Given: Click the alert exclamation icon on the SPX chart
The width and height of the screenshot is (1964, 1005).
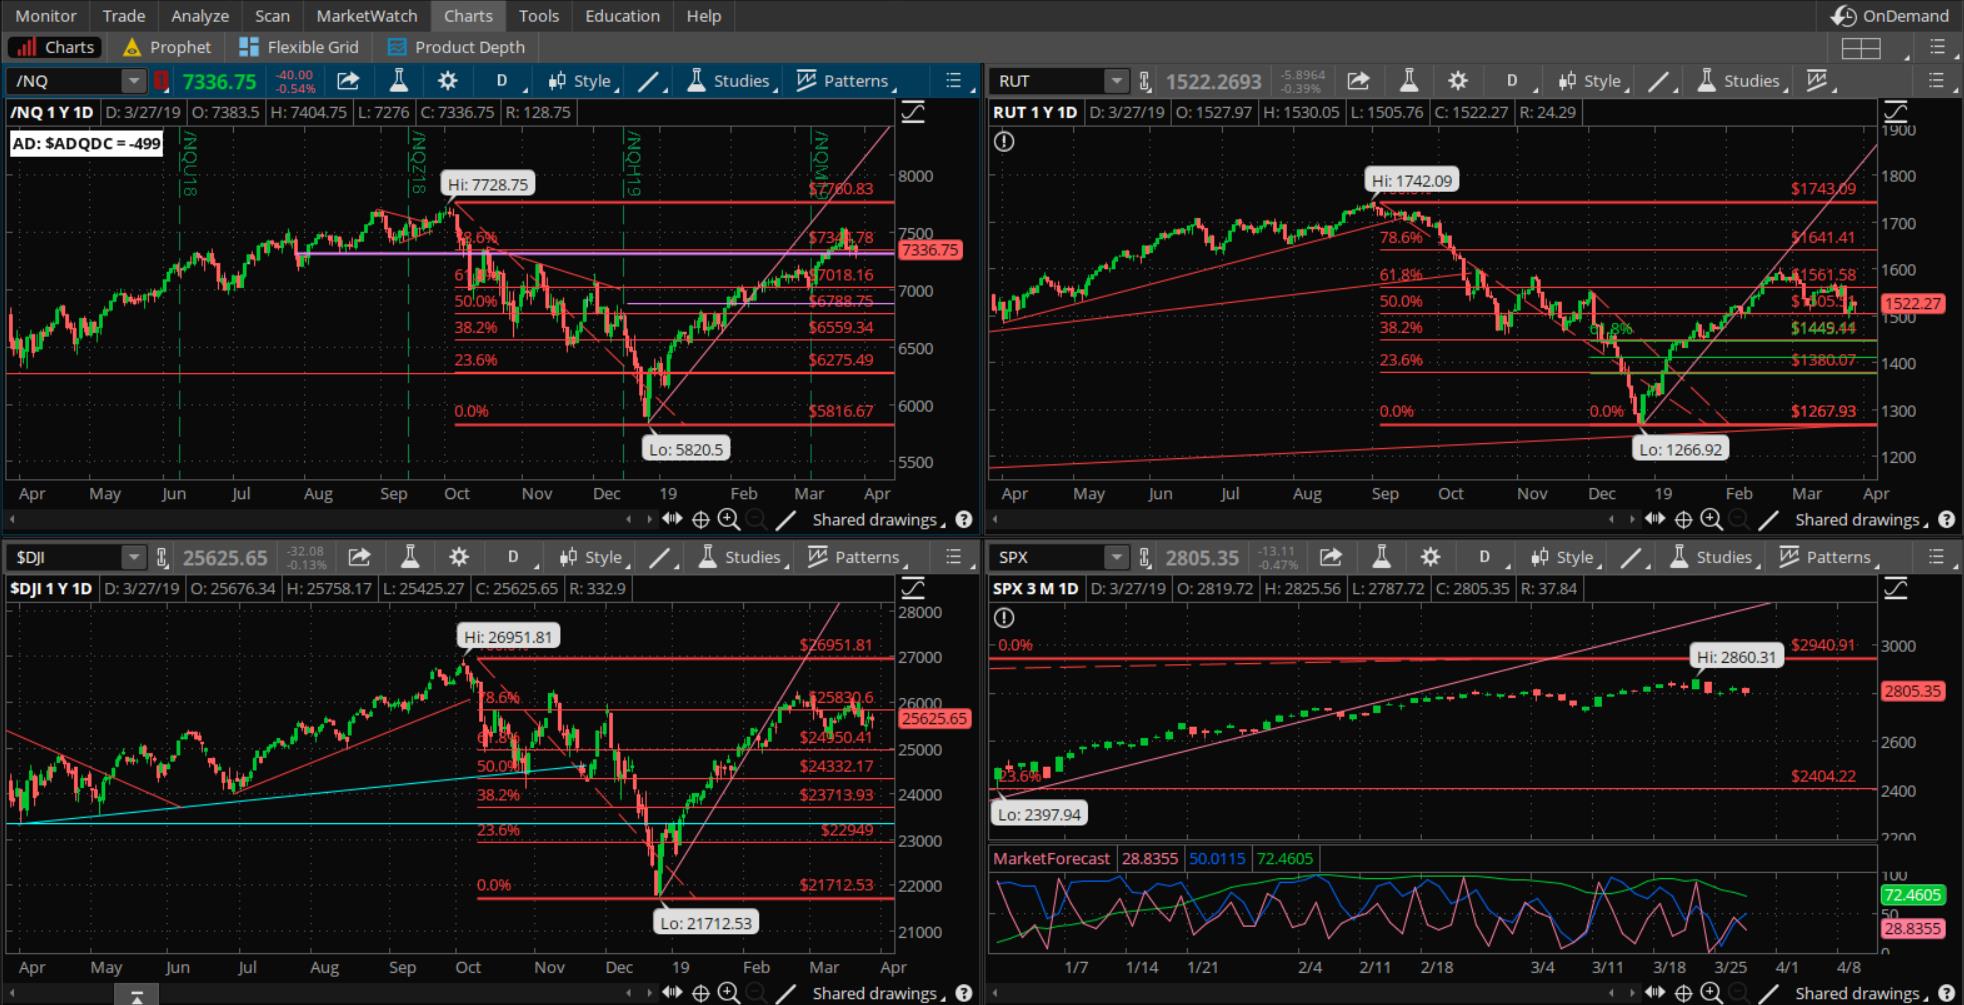Looking at the screenshot, I should click(x=1004, y=618).
